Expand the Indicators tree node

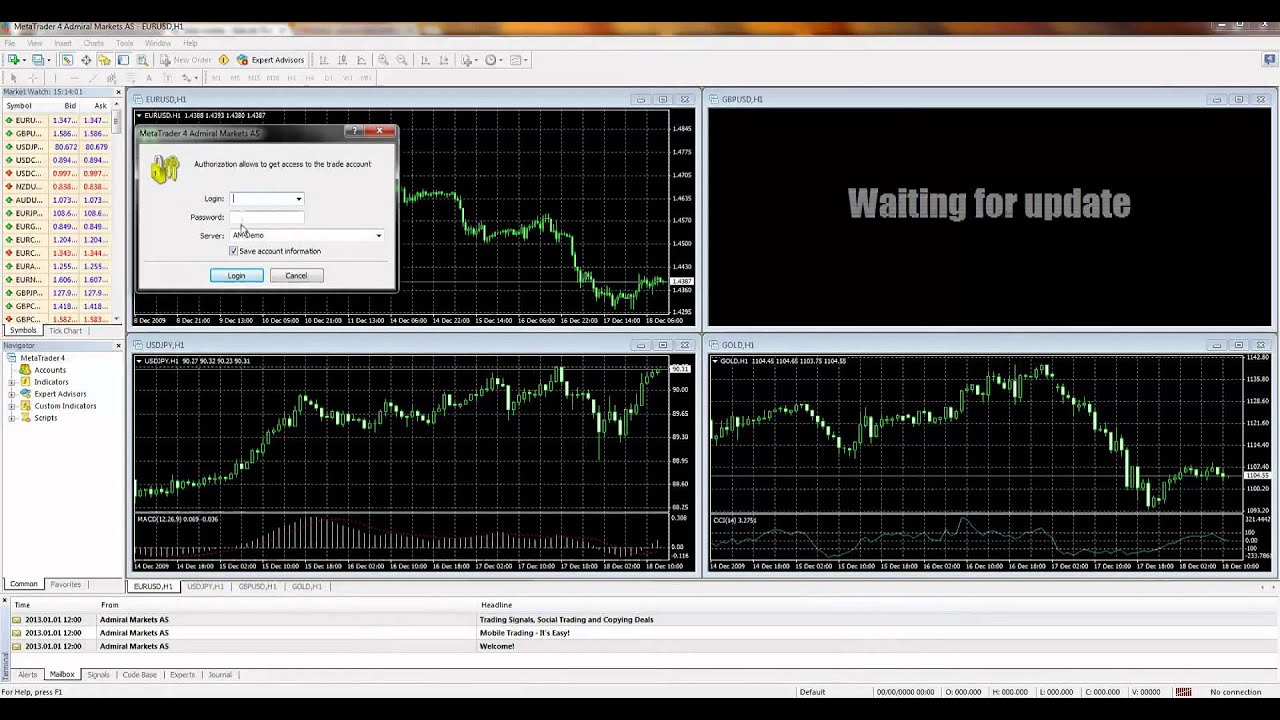[x=12, y=382]
